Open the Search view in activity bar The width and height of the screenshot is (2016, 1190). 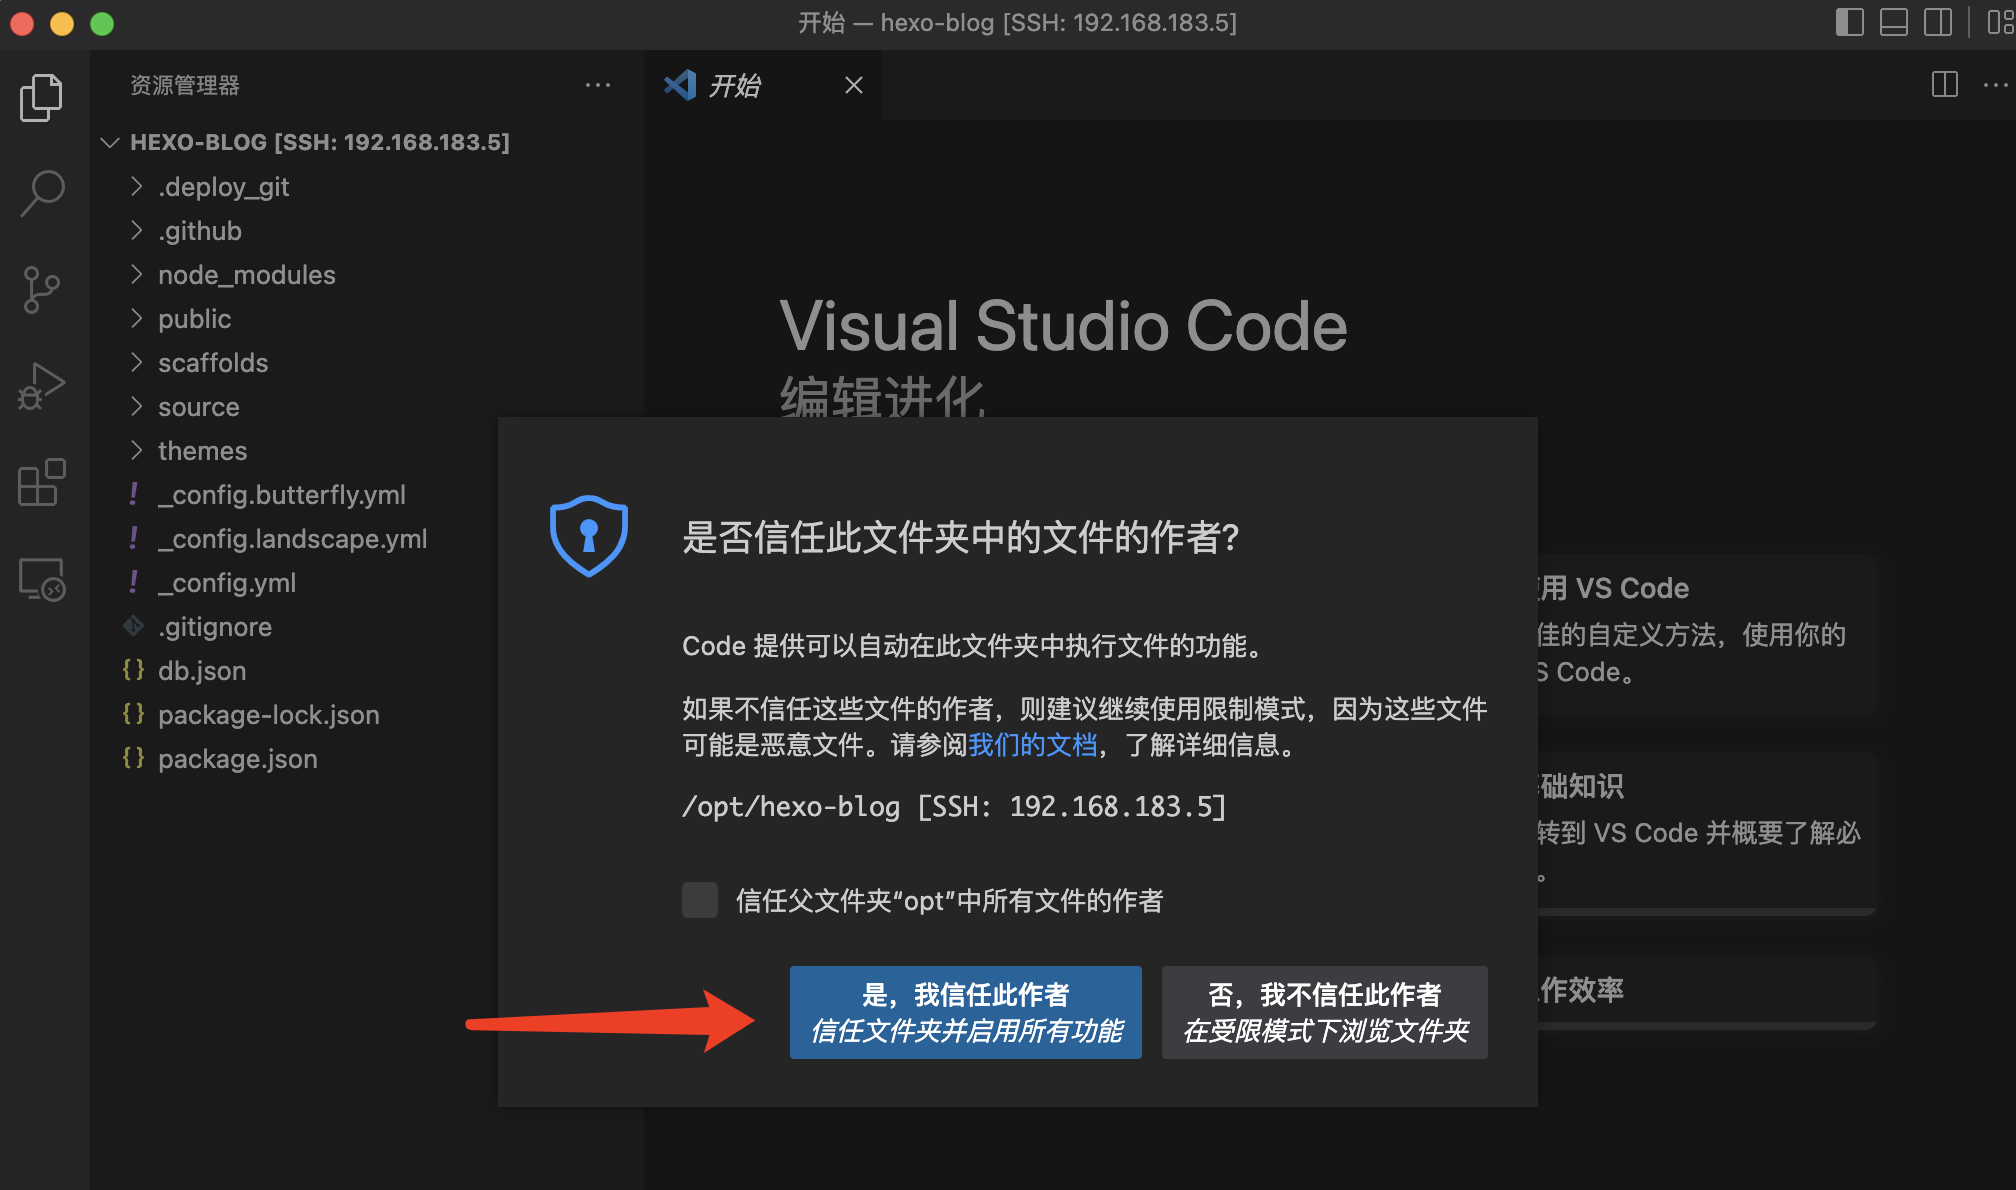pos(41,192)
